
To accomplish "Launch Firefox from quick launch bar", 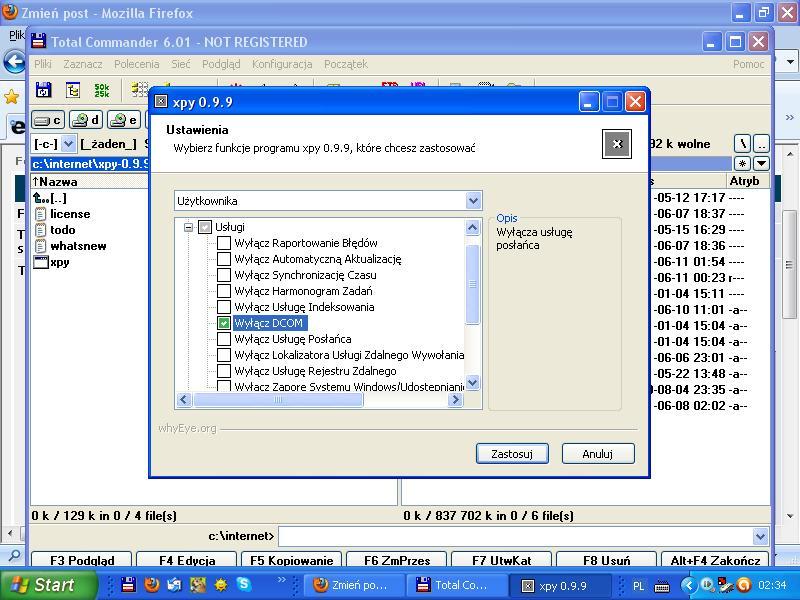I will click(x=152, y=585).
